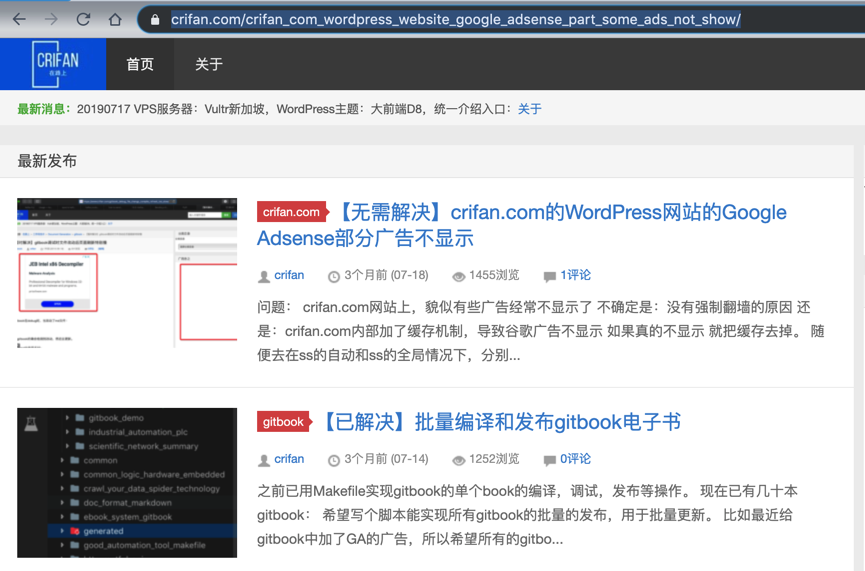Click the 最新消息 label

click(44, 109)
